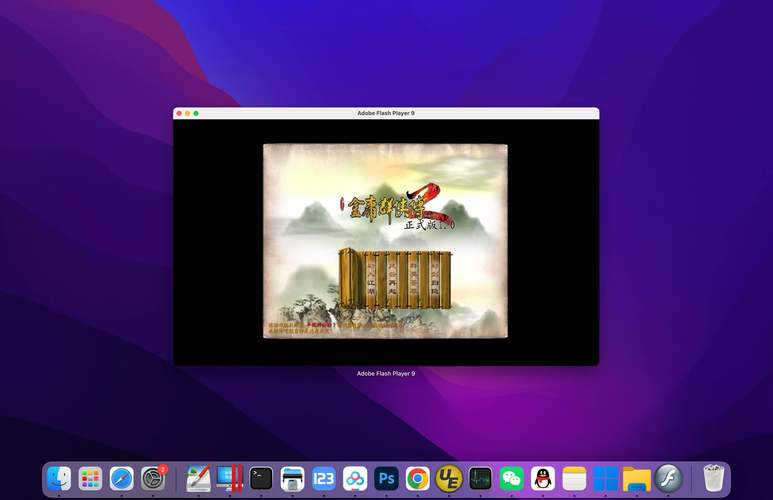
Task: Open the Windows 11 logo icon
Action: pos(605,478)
